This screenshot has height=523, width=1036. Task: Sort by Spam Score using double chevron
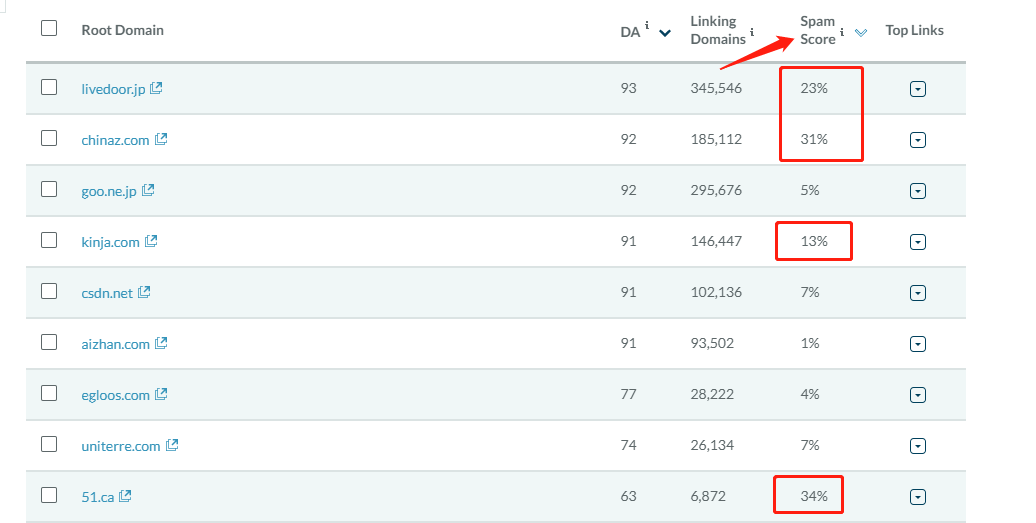point(861,32)
